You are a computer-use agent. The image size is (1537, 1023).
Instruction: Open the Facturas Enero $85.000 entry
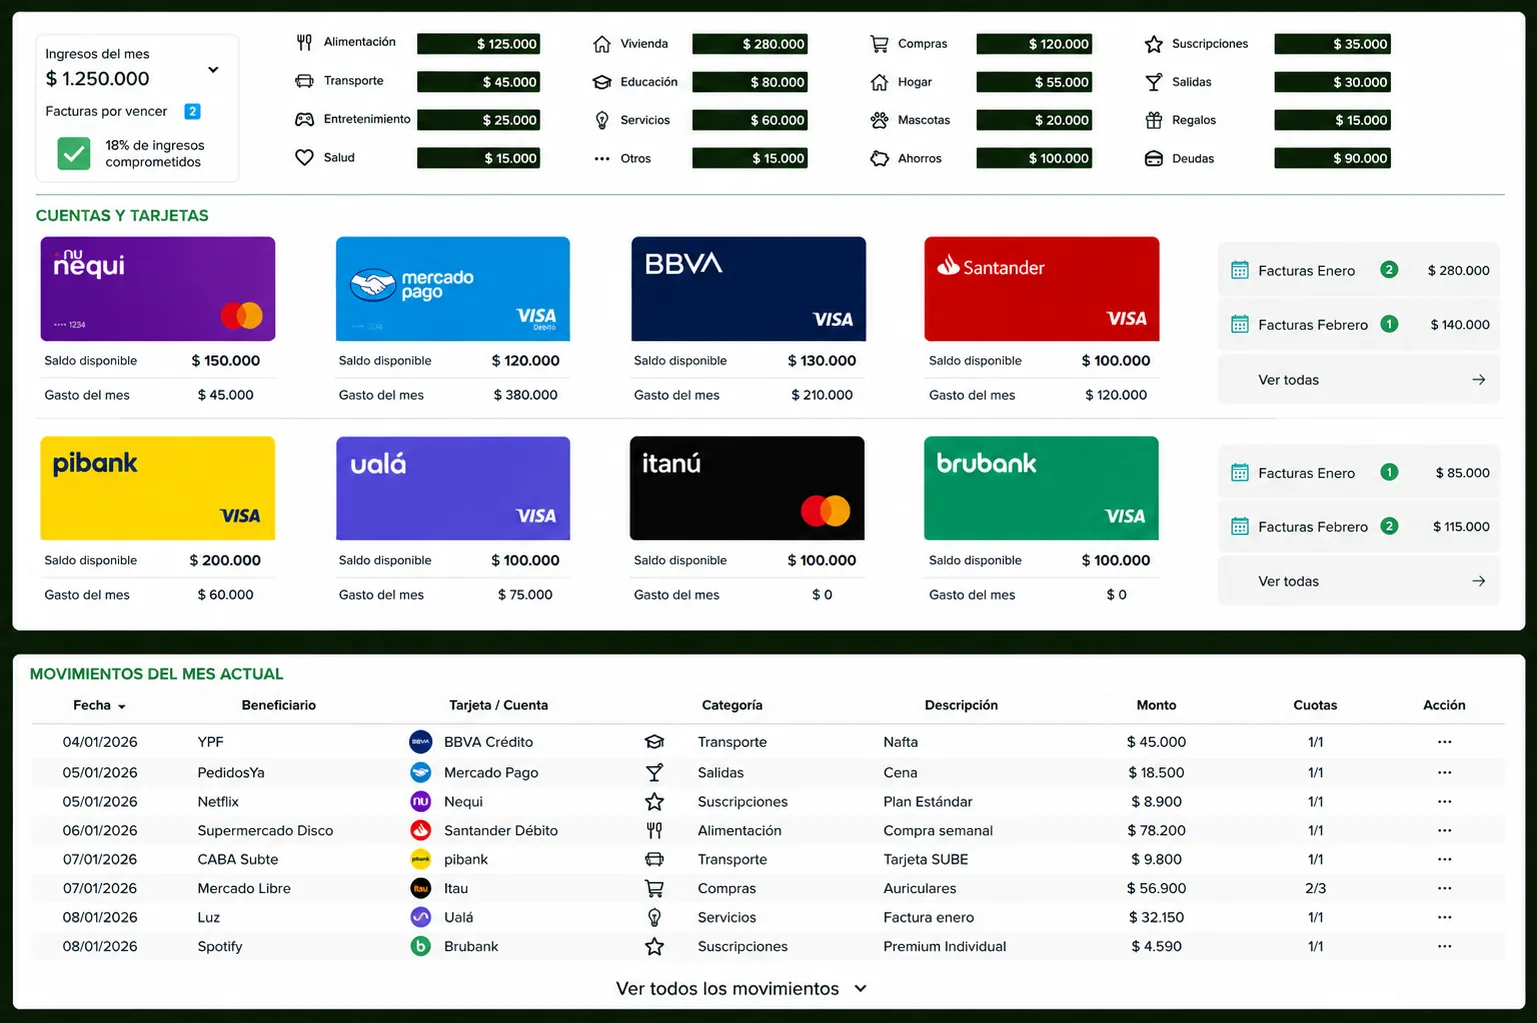tap(1359, 473)
